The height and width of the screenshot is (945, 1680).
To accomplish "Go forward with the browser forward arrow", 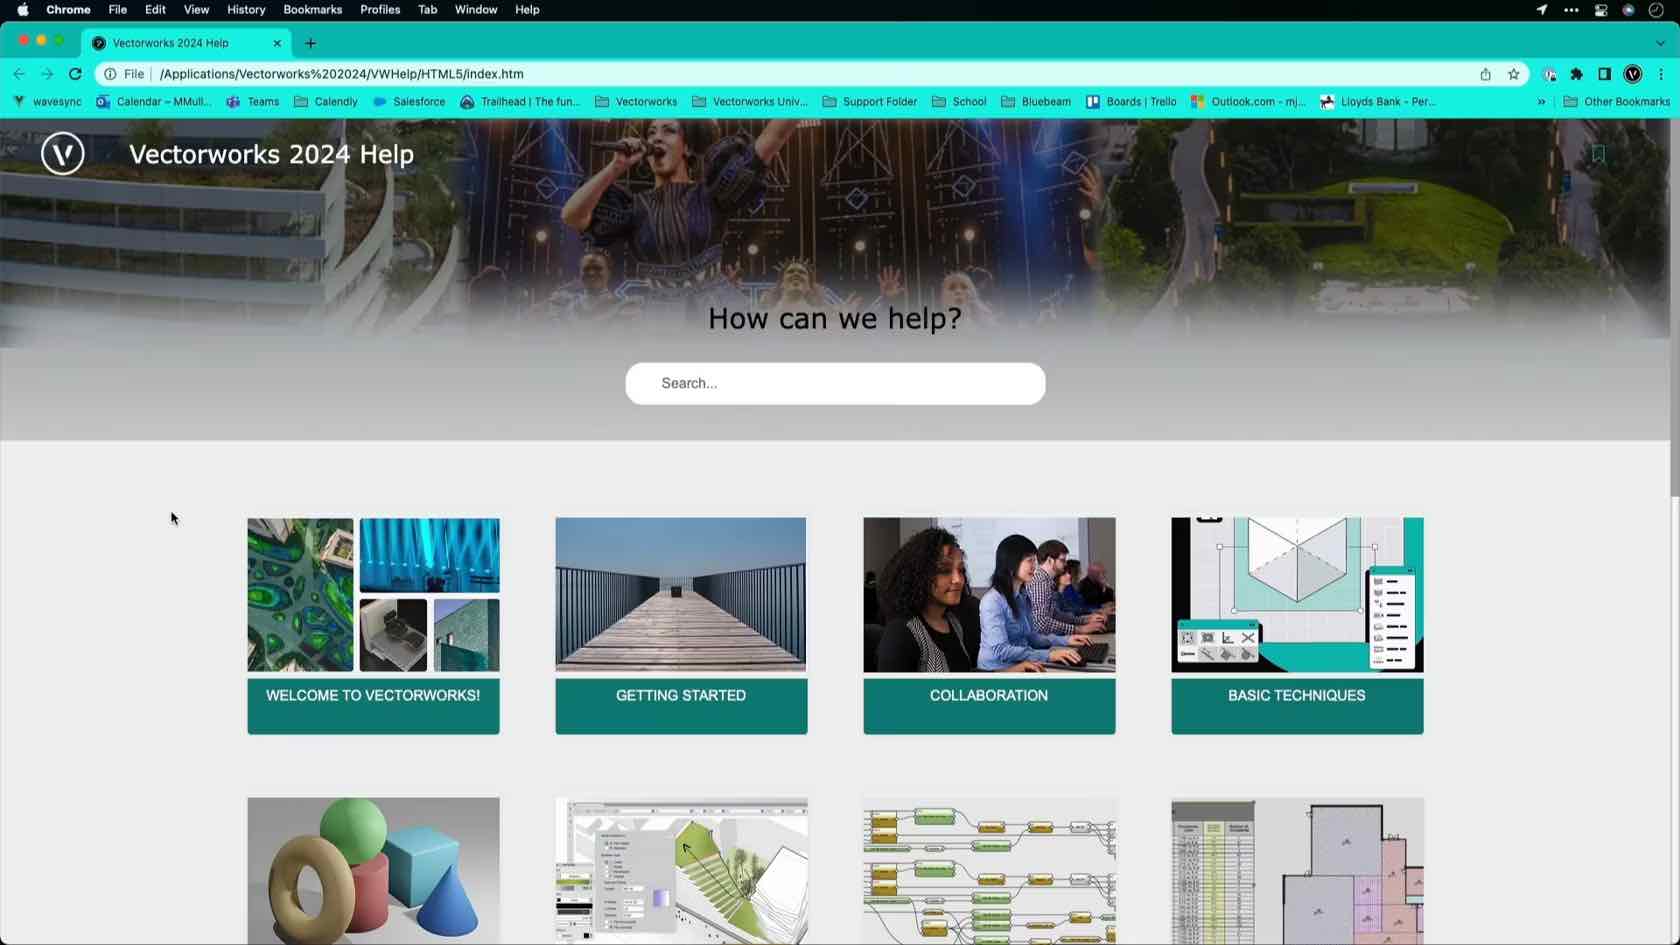I will tap(47, 74).
